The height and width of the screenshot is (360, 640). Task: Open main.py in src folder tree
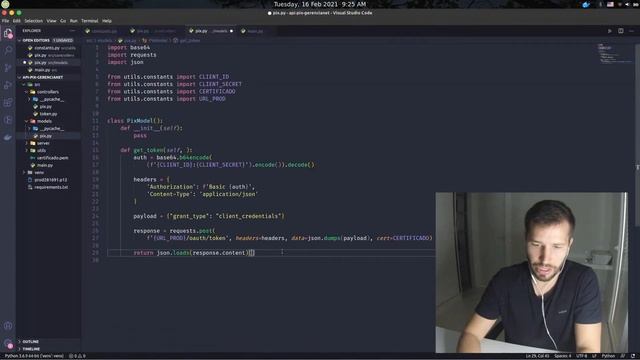tap(48, 165)
